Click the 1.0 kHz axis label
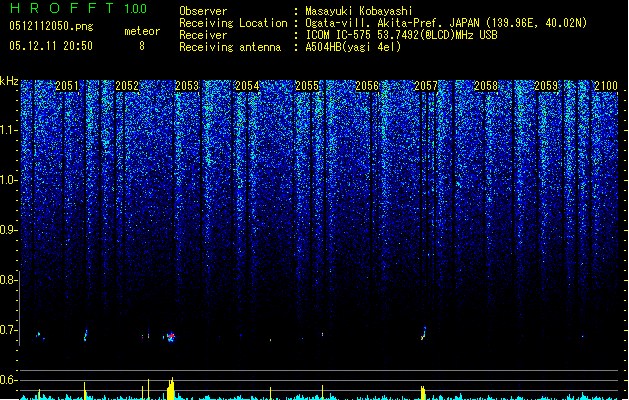 click(x=8, y=180)
